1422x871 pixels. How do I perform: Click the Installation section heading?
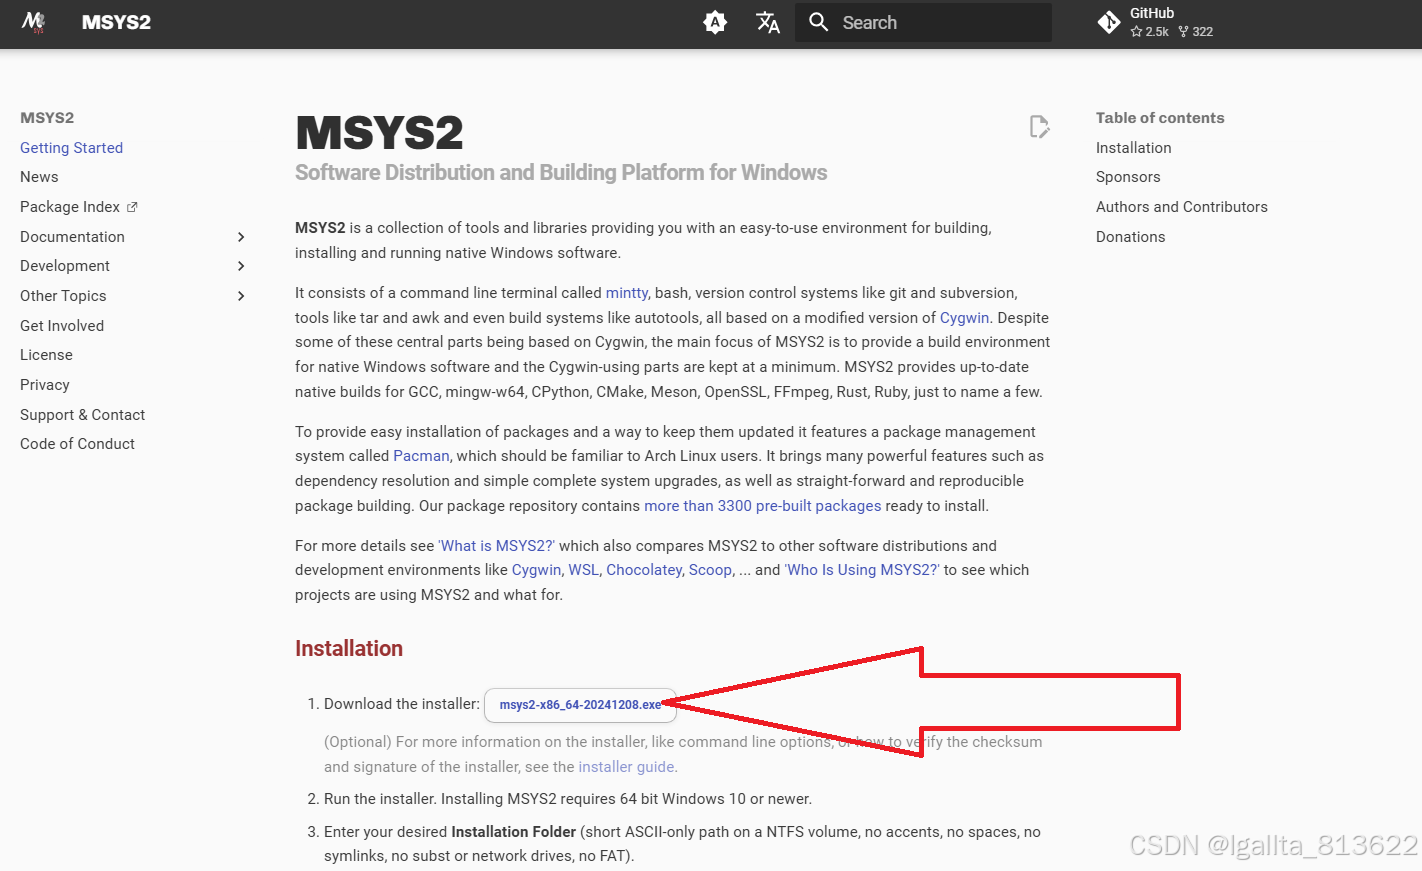pyautogui.click(x=349, y=649)
